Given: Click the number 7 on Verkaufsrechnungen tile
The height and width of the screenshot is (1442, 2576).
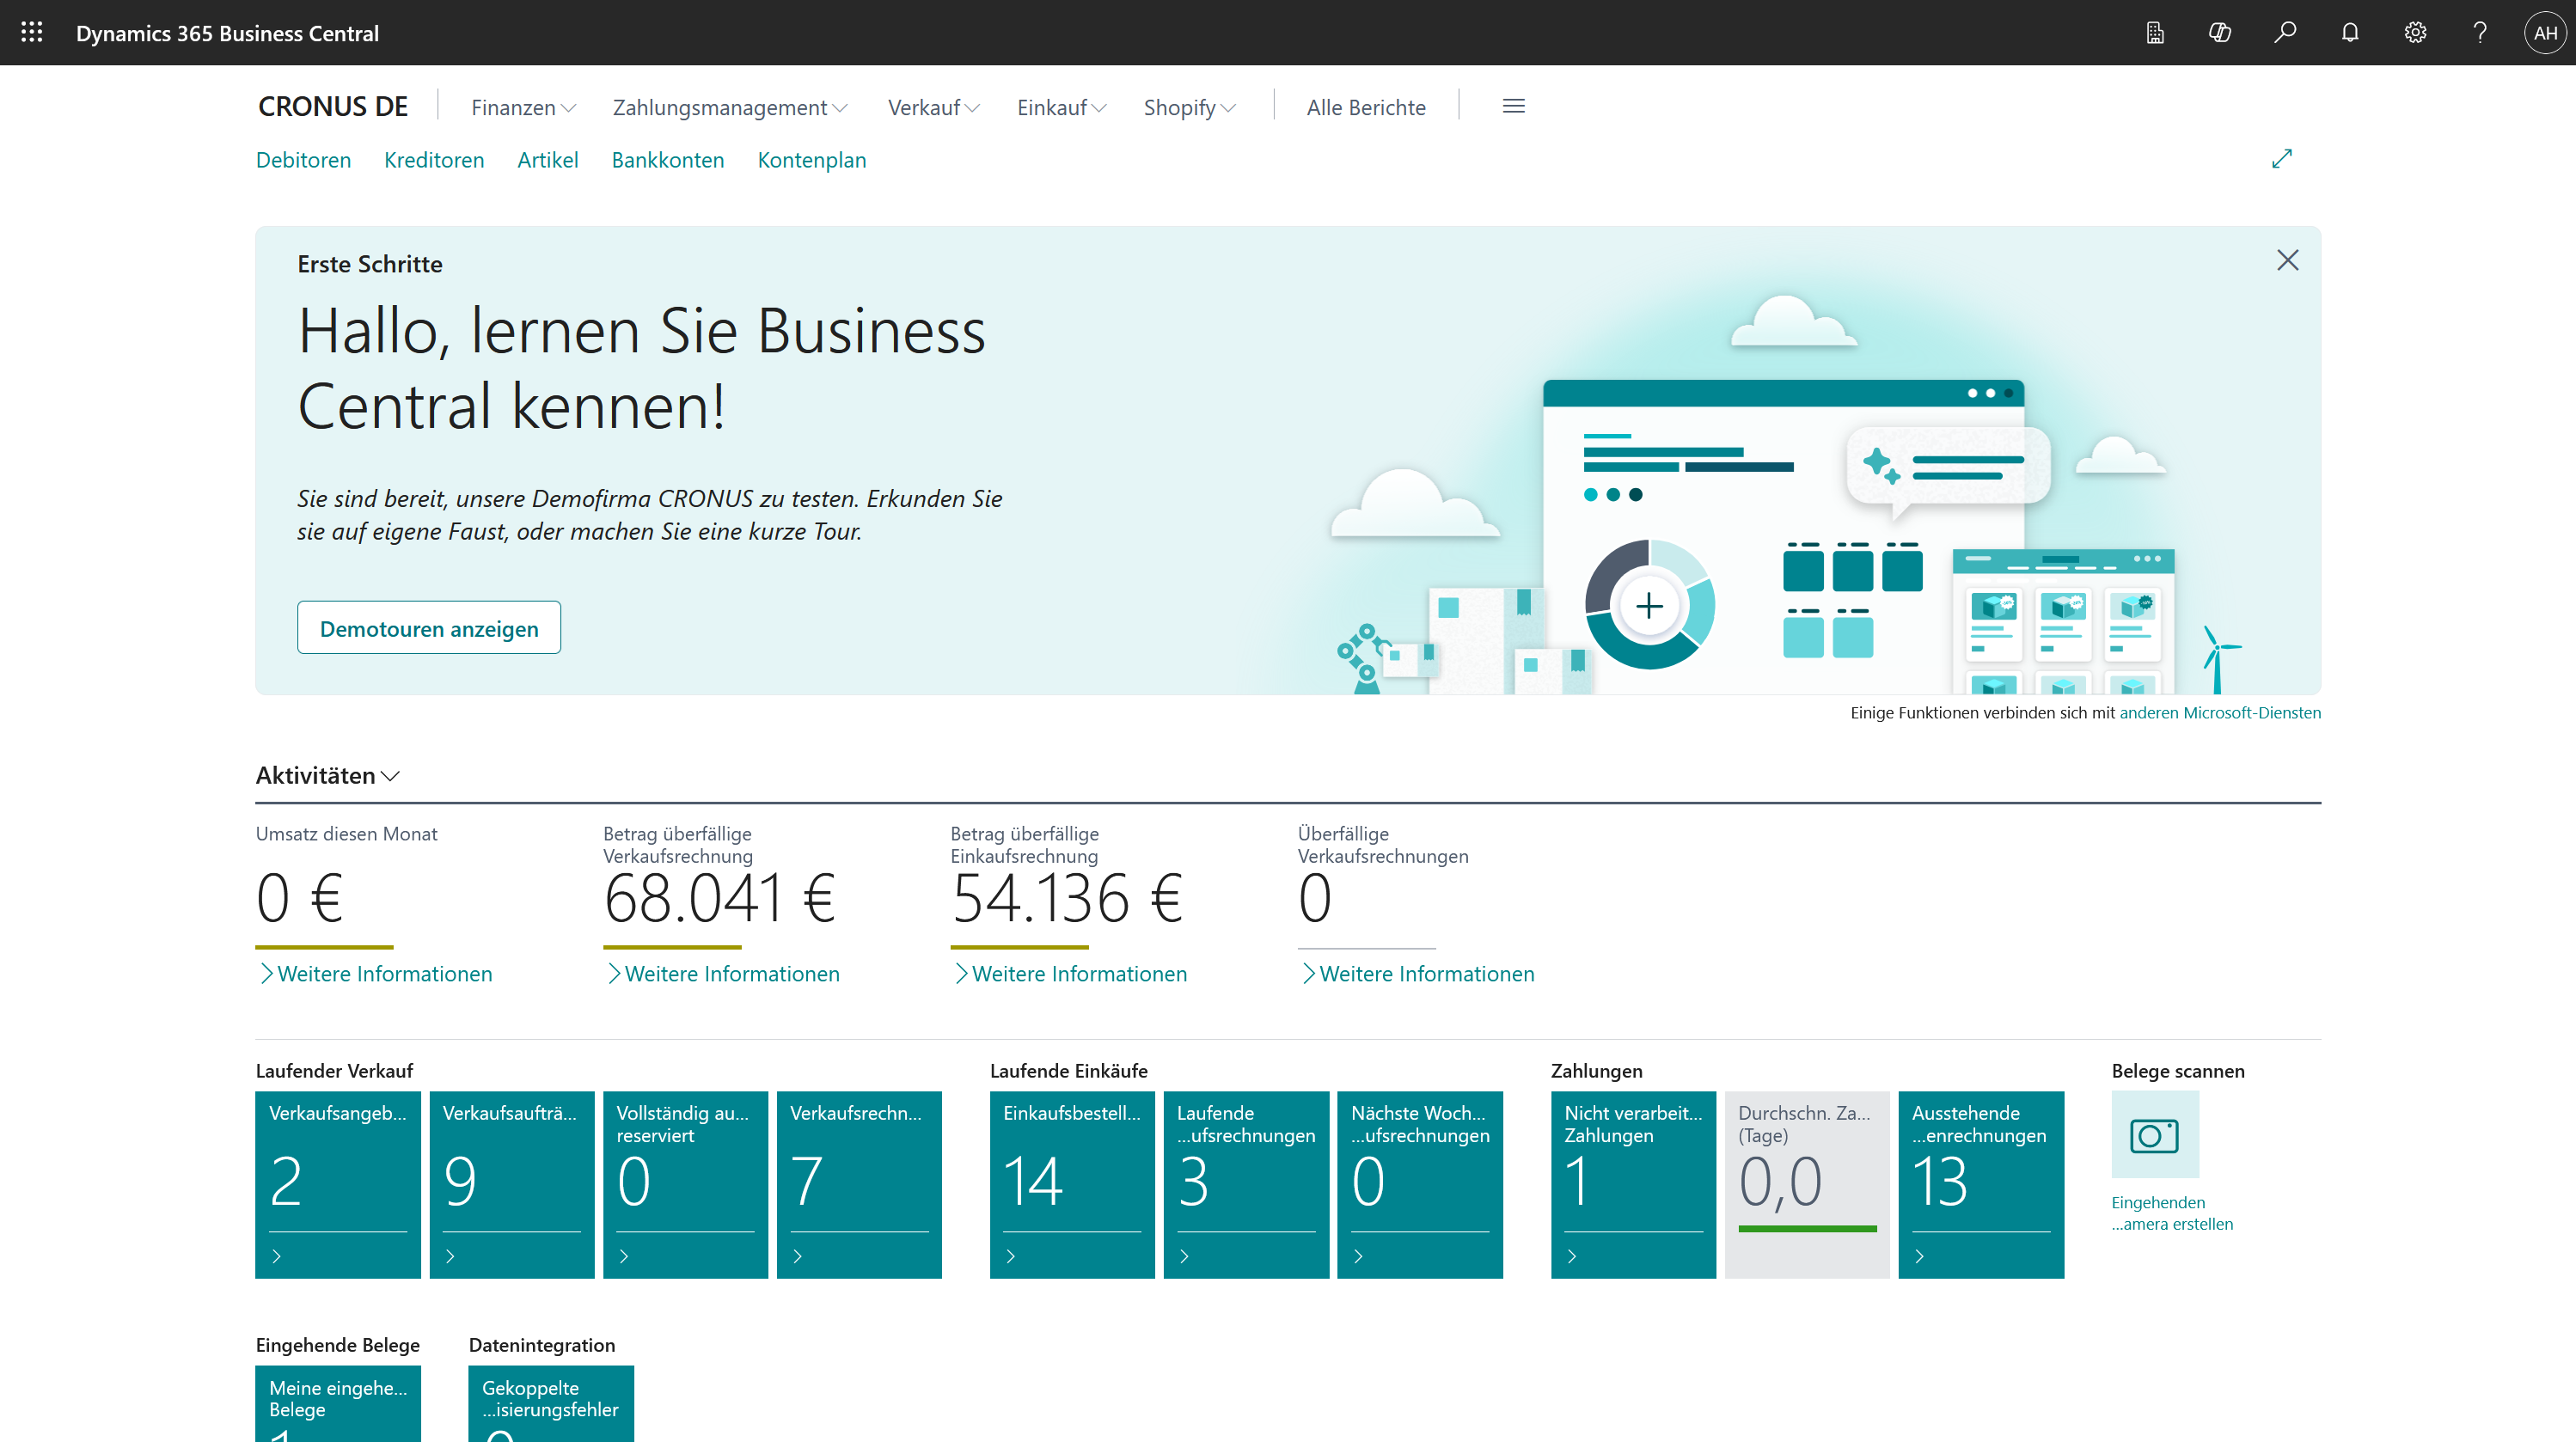Looking at the screenshot, I should point(807,1181).
